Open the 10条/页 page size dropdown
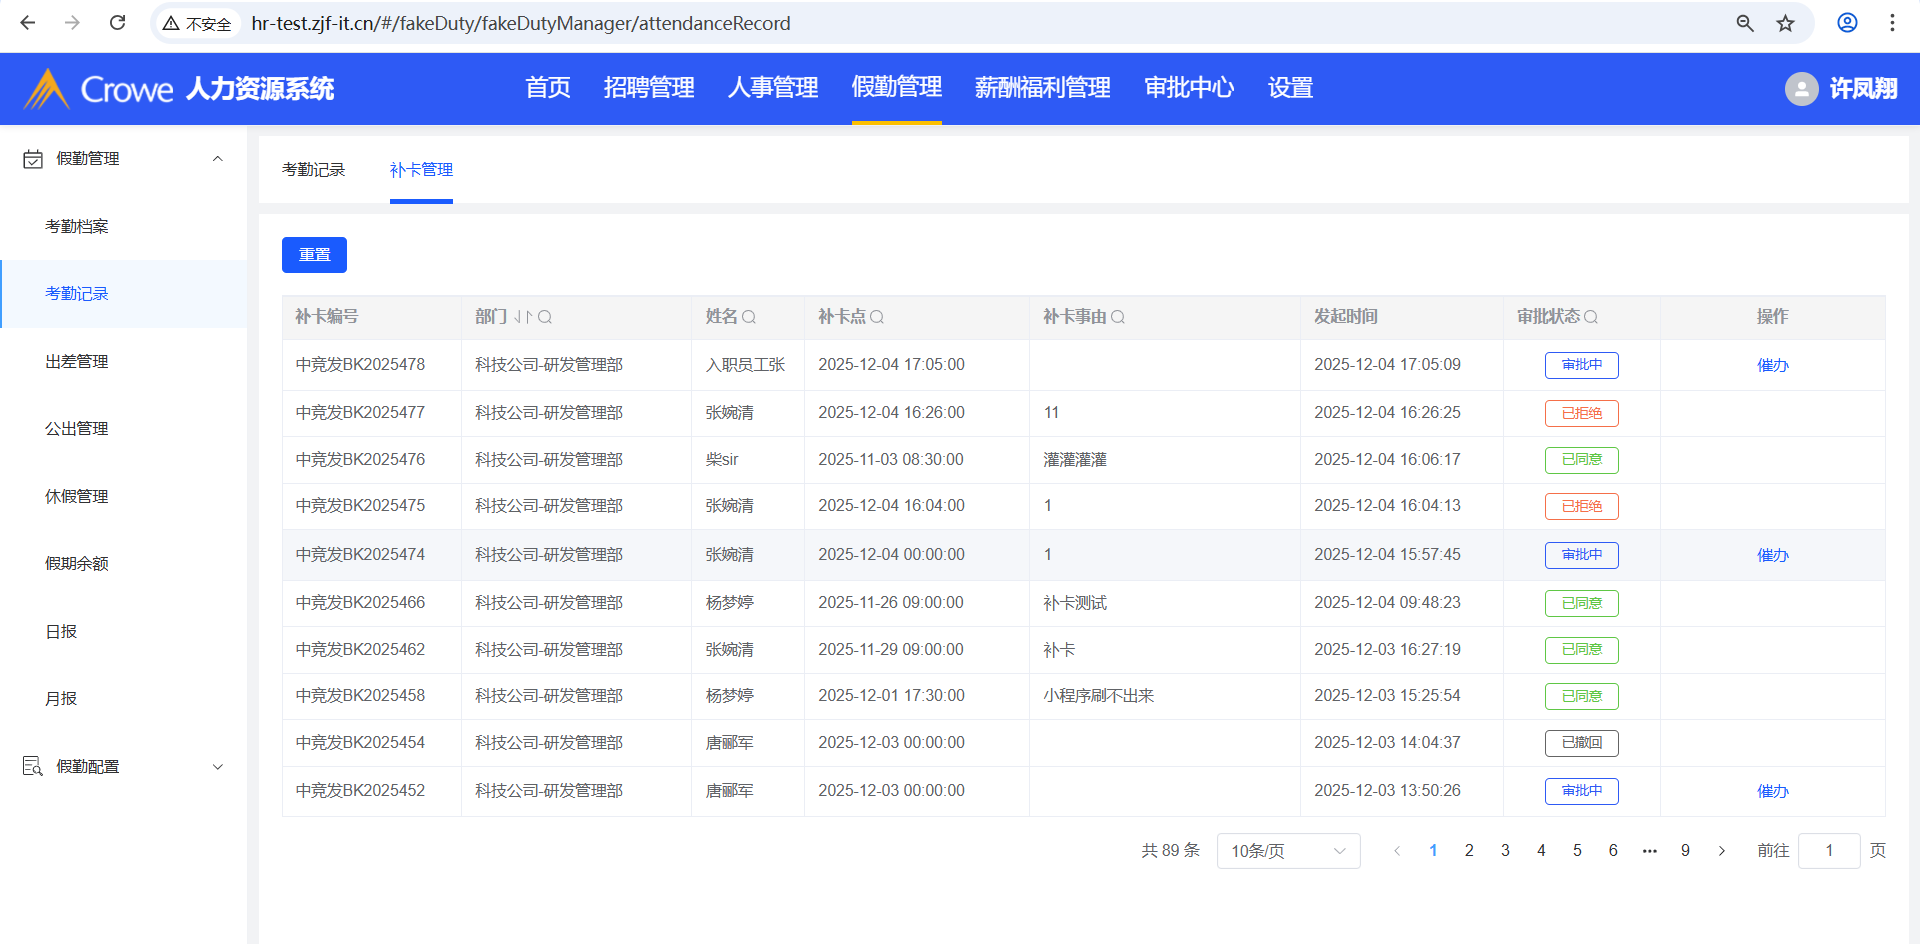This screenshot has width=1920, height=944. (x=1288, y=851)
